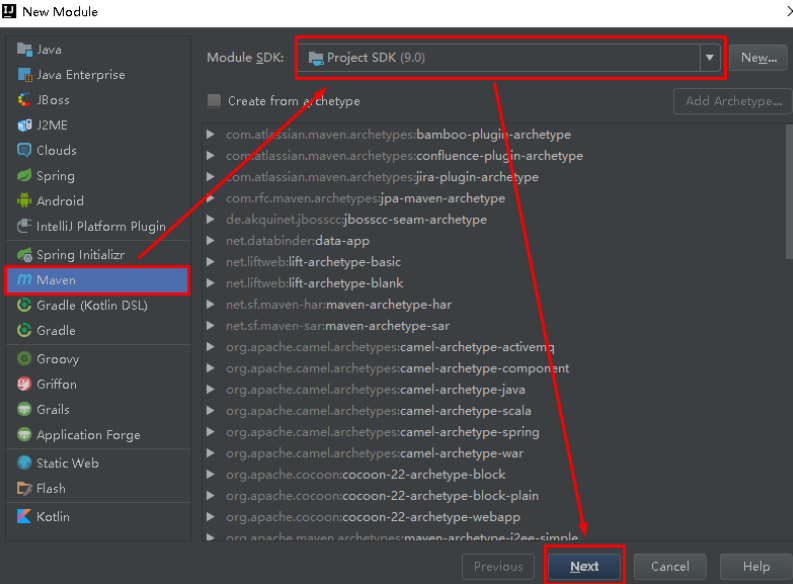Viewport: 793px width, 584px height.
Task: Expand maven-archetype-har node
Action: click(x=210, y=304)
